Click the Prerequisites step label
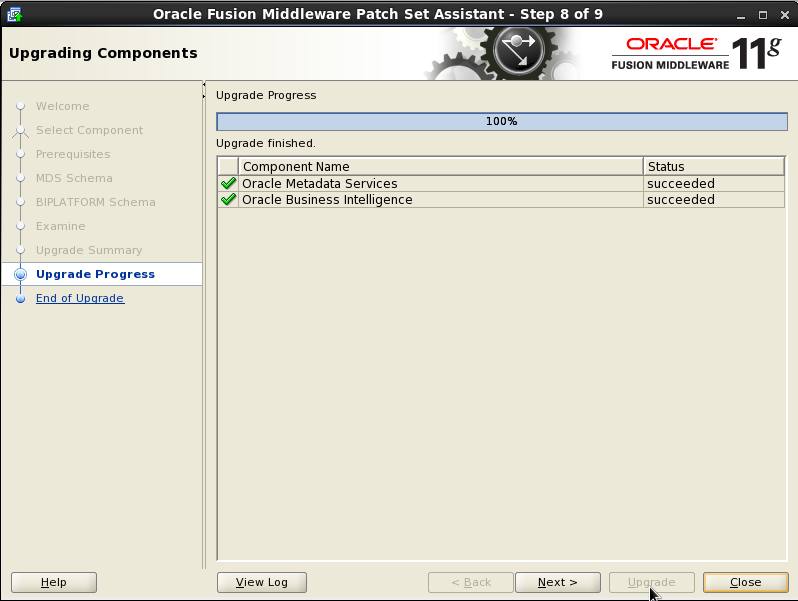 (x=73, y=154)
